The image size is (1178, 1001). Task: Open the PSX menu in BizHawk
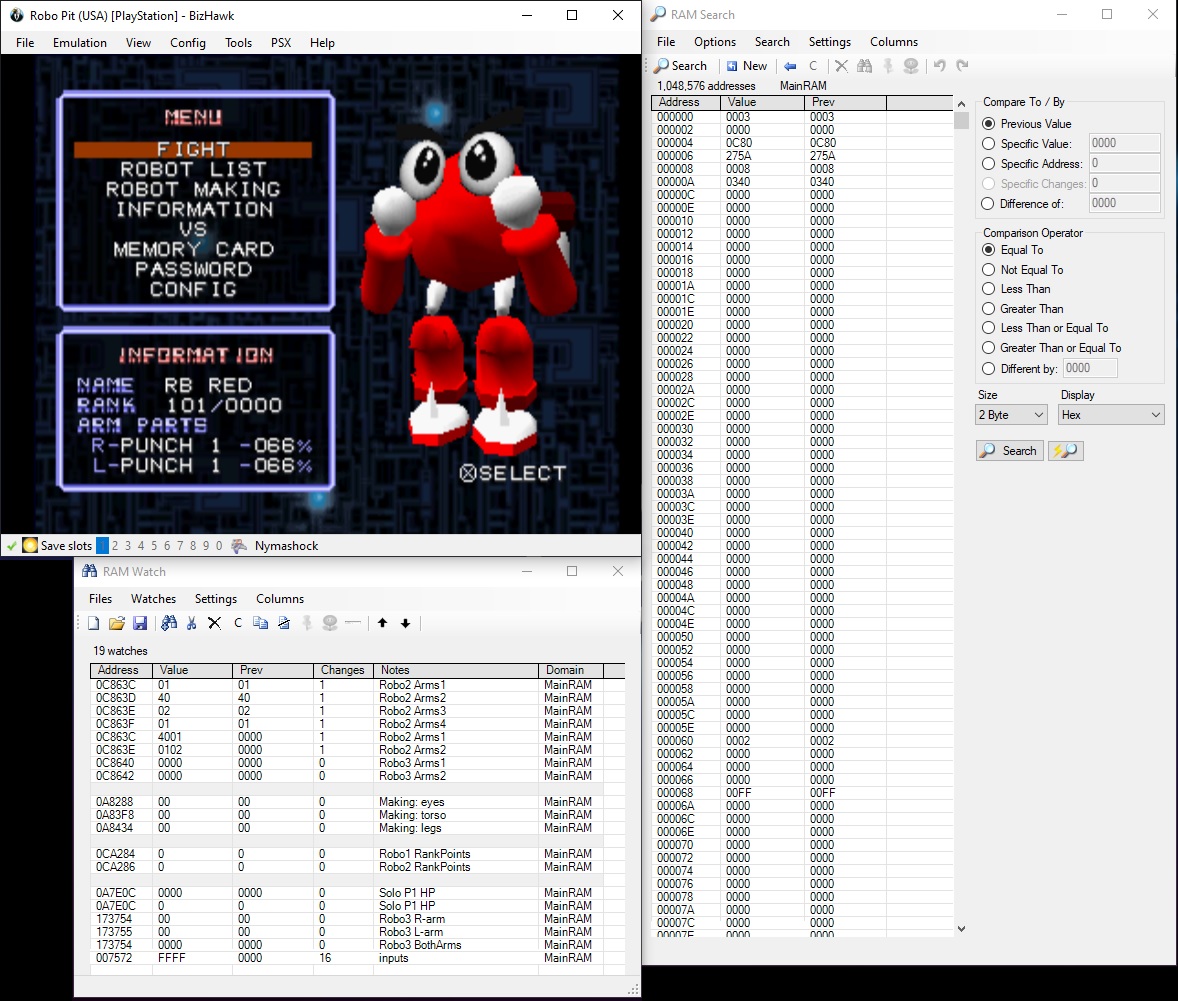coord(281,43)
